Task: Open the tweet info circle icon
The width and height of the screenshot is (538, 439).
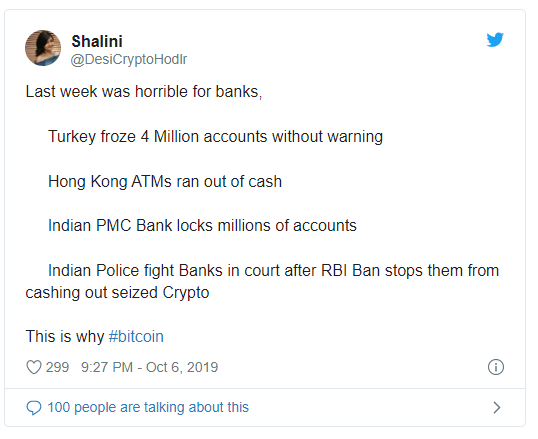Action: (x=496, y=367)
